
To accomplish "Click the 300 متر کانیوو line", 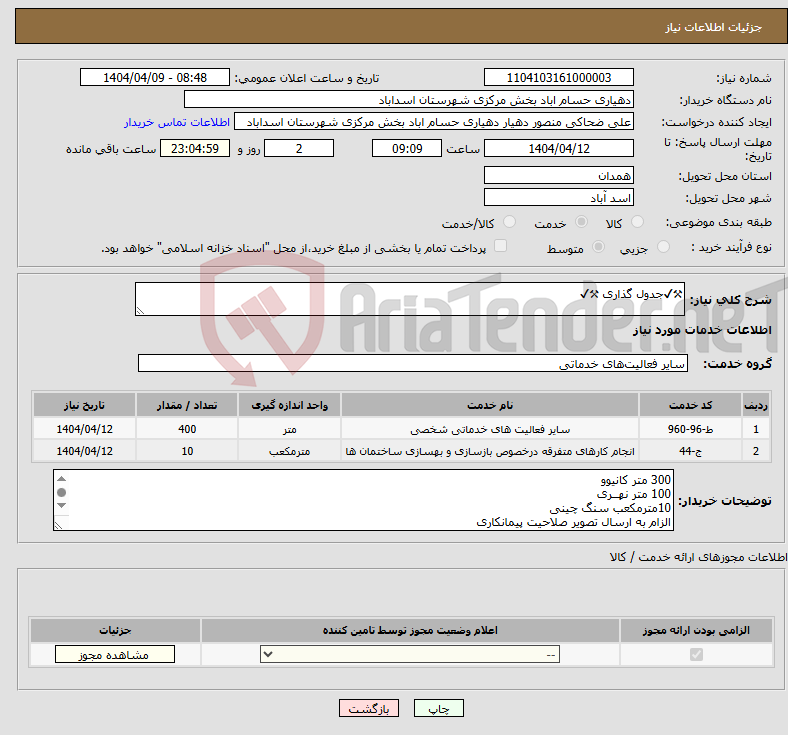I will coord(636,480).
